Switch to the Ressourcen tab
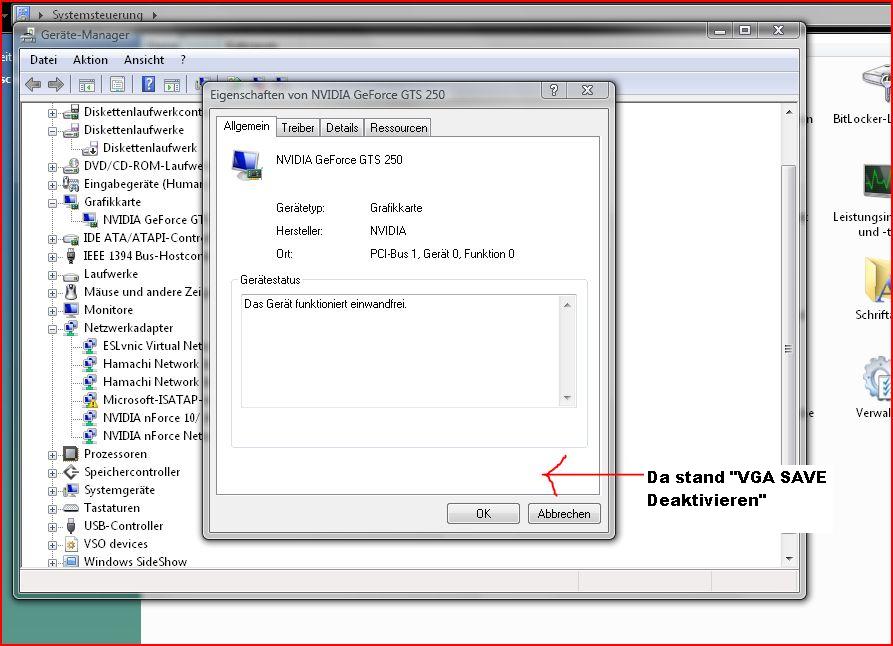This screenshot has width=893, height=646. click(398, 128)
